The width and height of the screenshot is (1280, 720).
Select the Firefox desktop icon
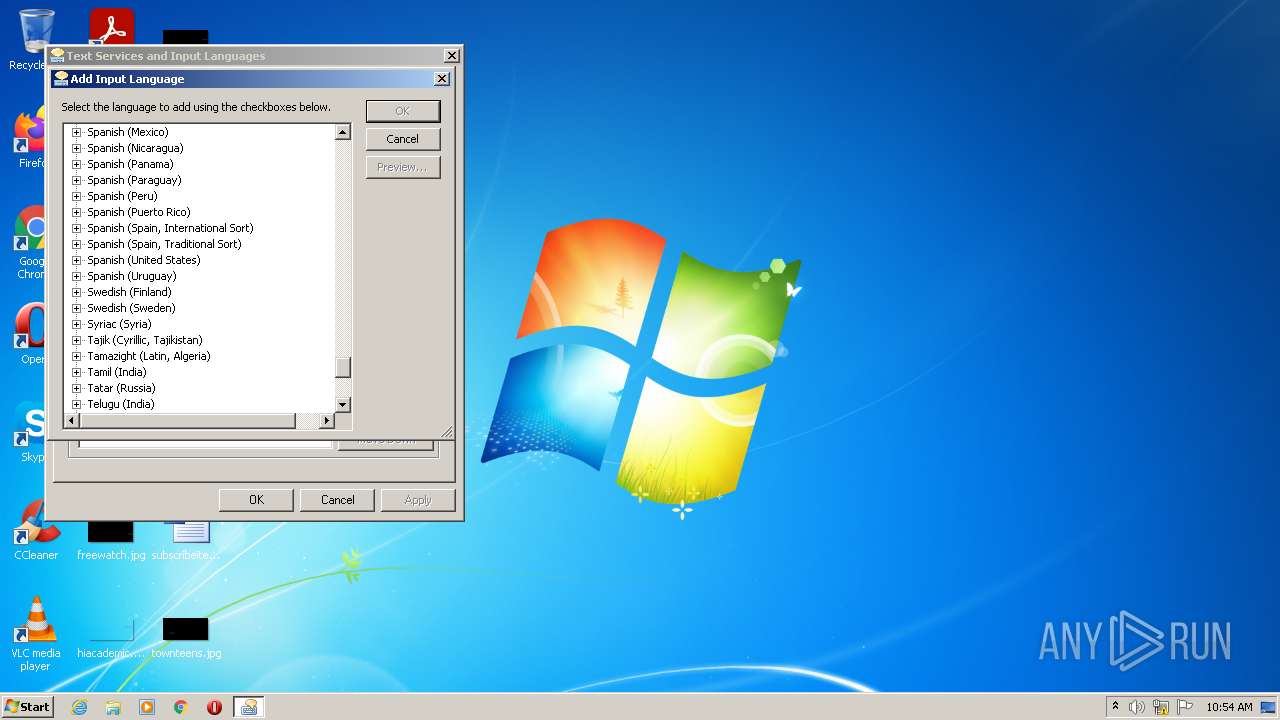[x=30, y=138]
